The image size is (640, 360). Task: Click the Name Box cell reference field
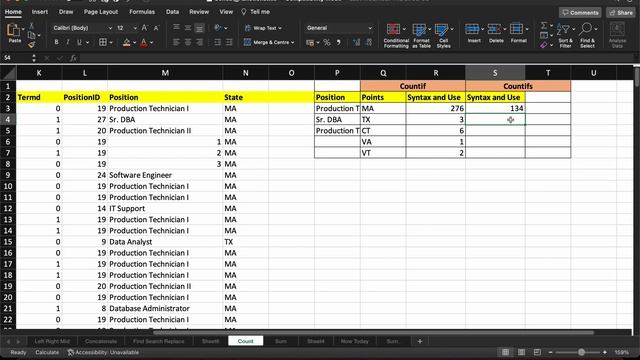point(16,58)
